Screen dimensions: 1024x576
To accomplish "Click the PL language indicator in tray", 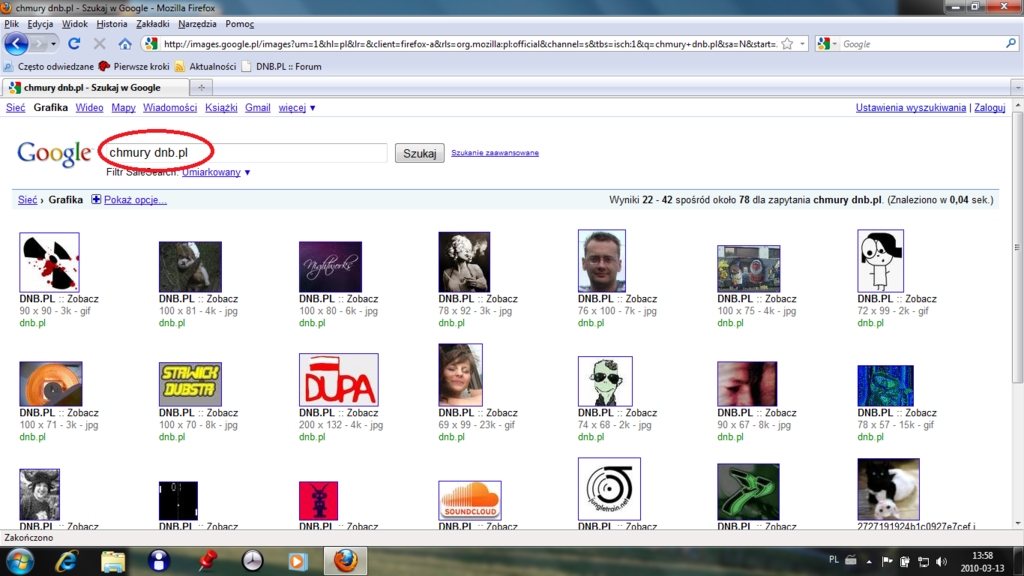I will pos(834,560).
